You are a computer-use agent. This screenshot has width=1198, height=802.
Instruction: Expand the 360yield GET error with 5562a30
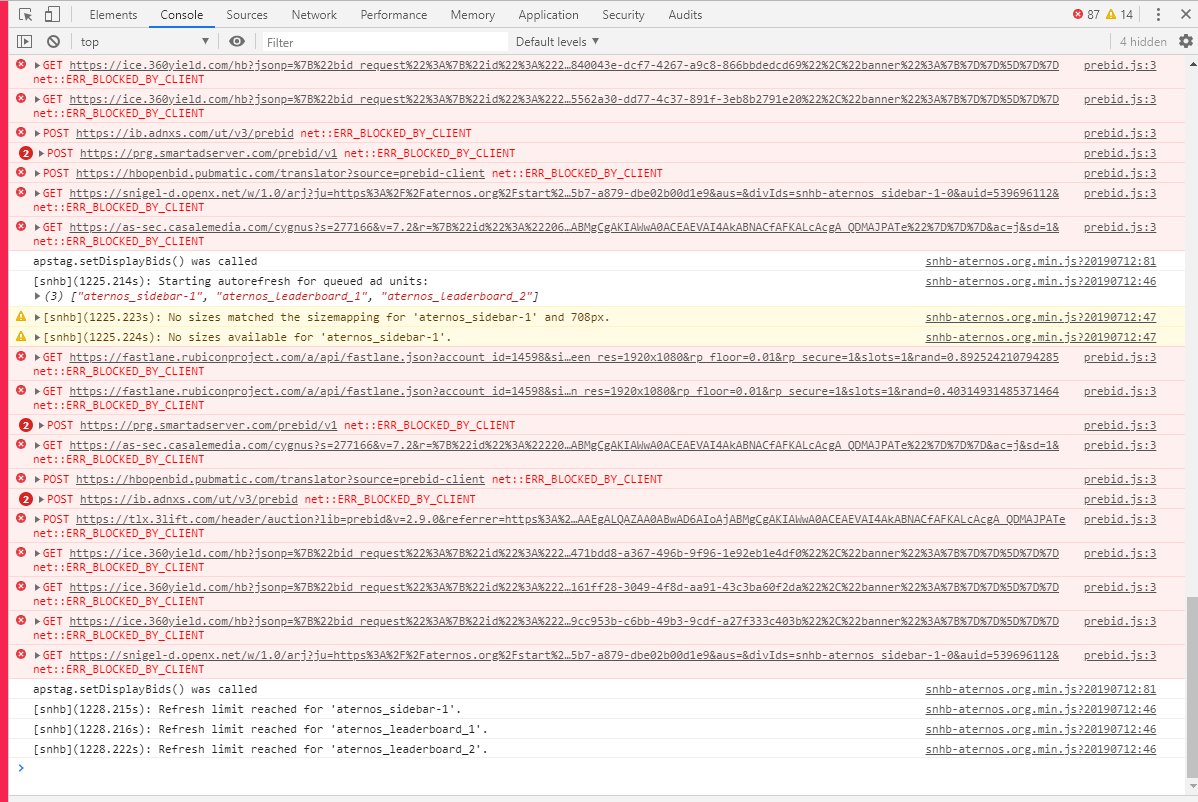37,99
